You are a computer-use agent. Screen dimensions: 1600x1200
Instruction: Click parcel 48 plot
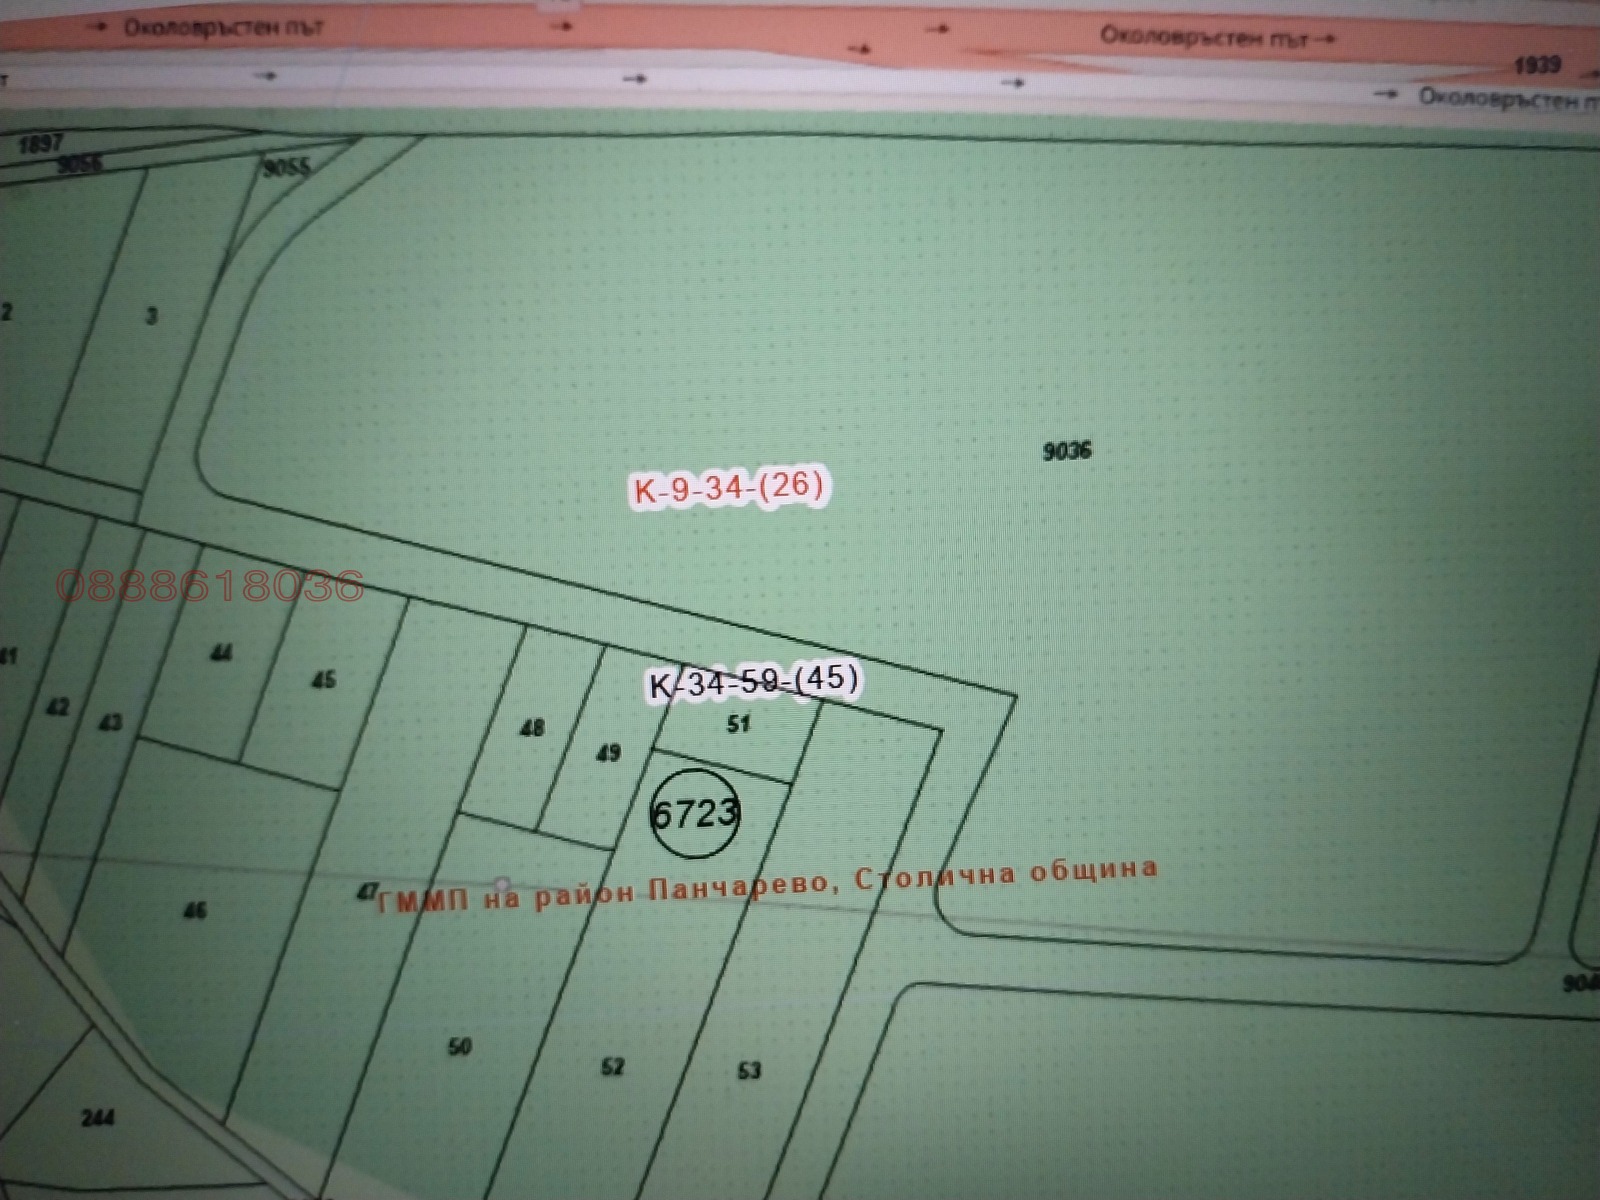(x=532, y=728)
